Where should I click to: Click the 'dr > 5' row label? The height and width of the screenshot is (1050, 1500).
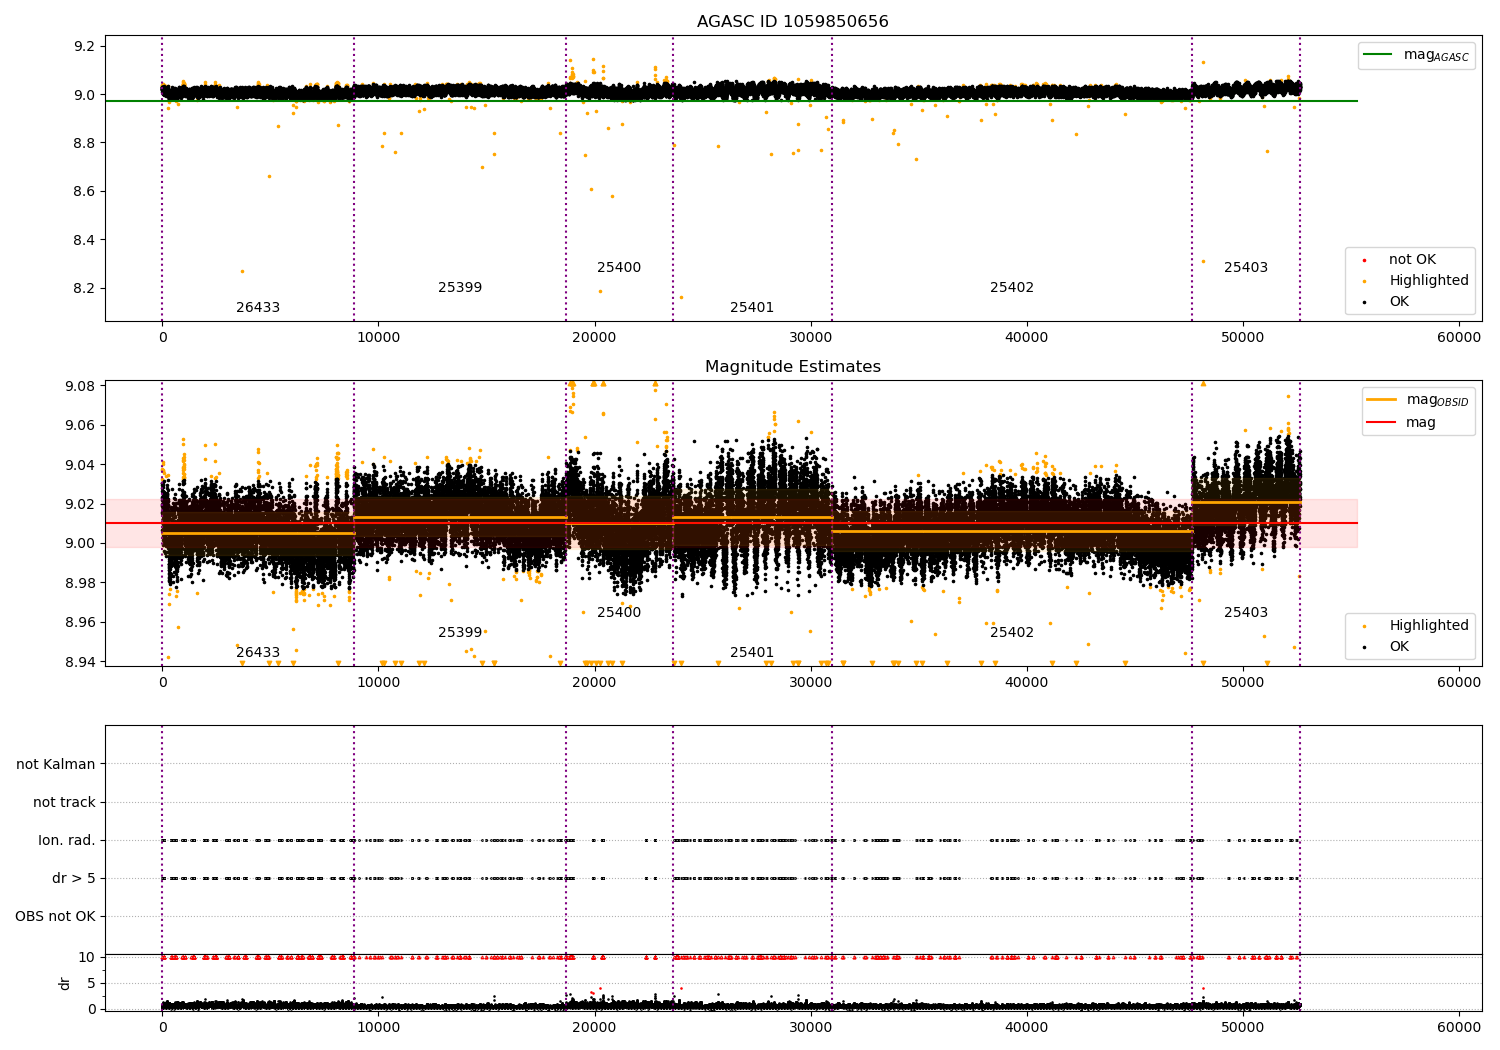click(74, 879)
